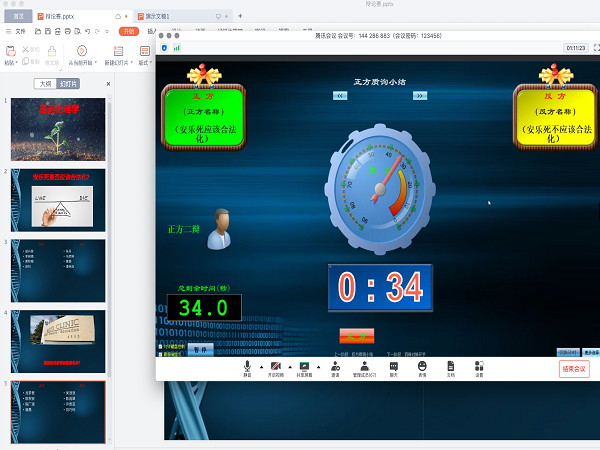The image size is (600, 450).
Task: Open the Settings icon in meeting toolbar
Action: pyautogui.click(x=479, y=368)
